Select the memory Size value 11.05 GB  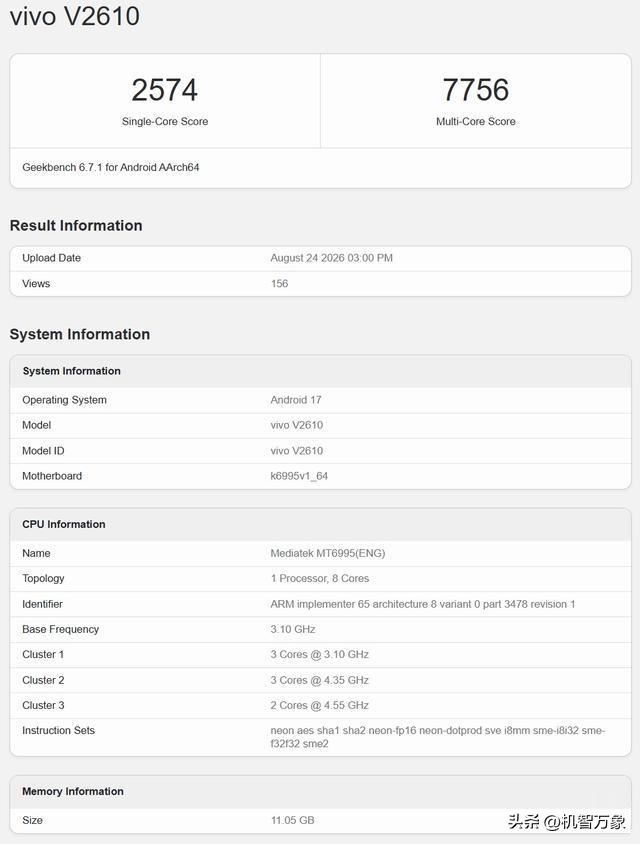[x=292, y=820]
